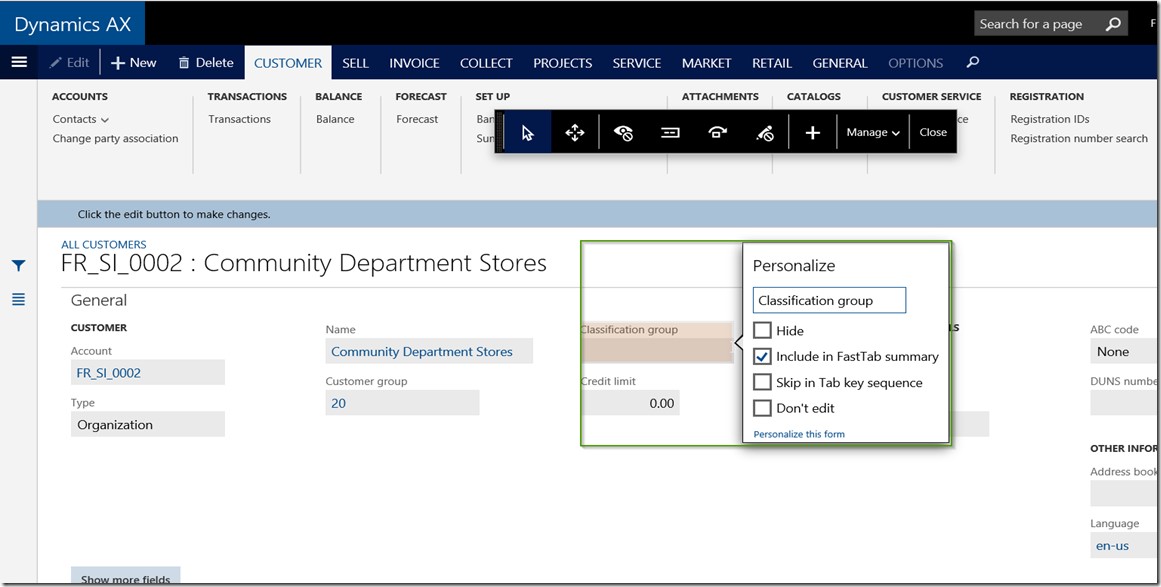This screenshot has width=1161, height=587.
Task: Click the Show more fields button
Action: [125, 578]
